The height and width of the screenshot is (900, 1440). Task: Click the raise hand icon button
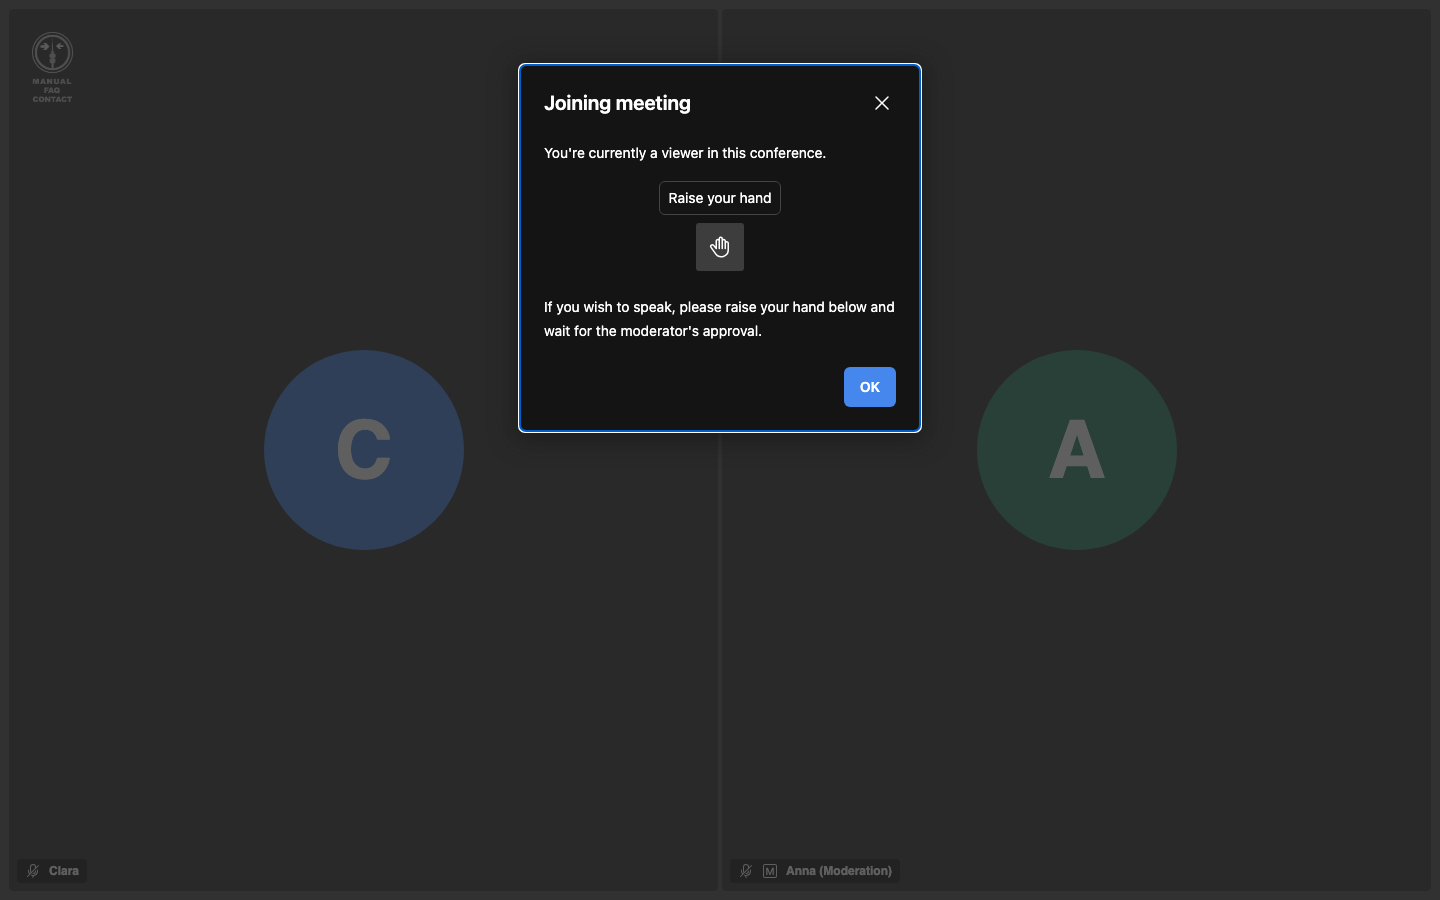click(720, 247)
